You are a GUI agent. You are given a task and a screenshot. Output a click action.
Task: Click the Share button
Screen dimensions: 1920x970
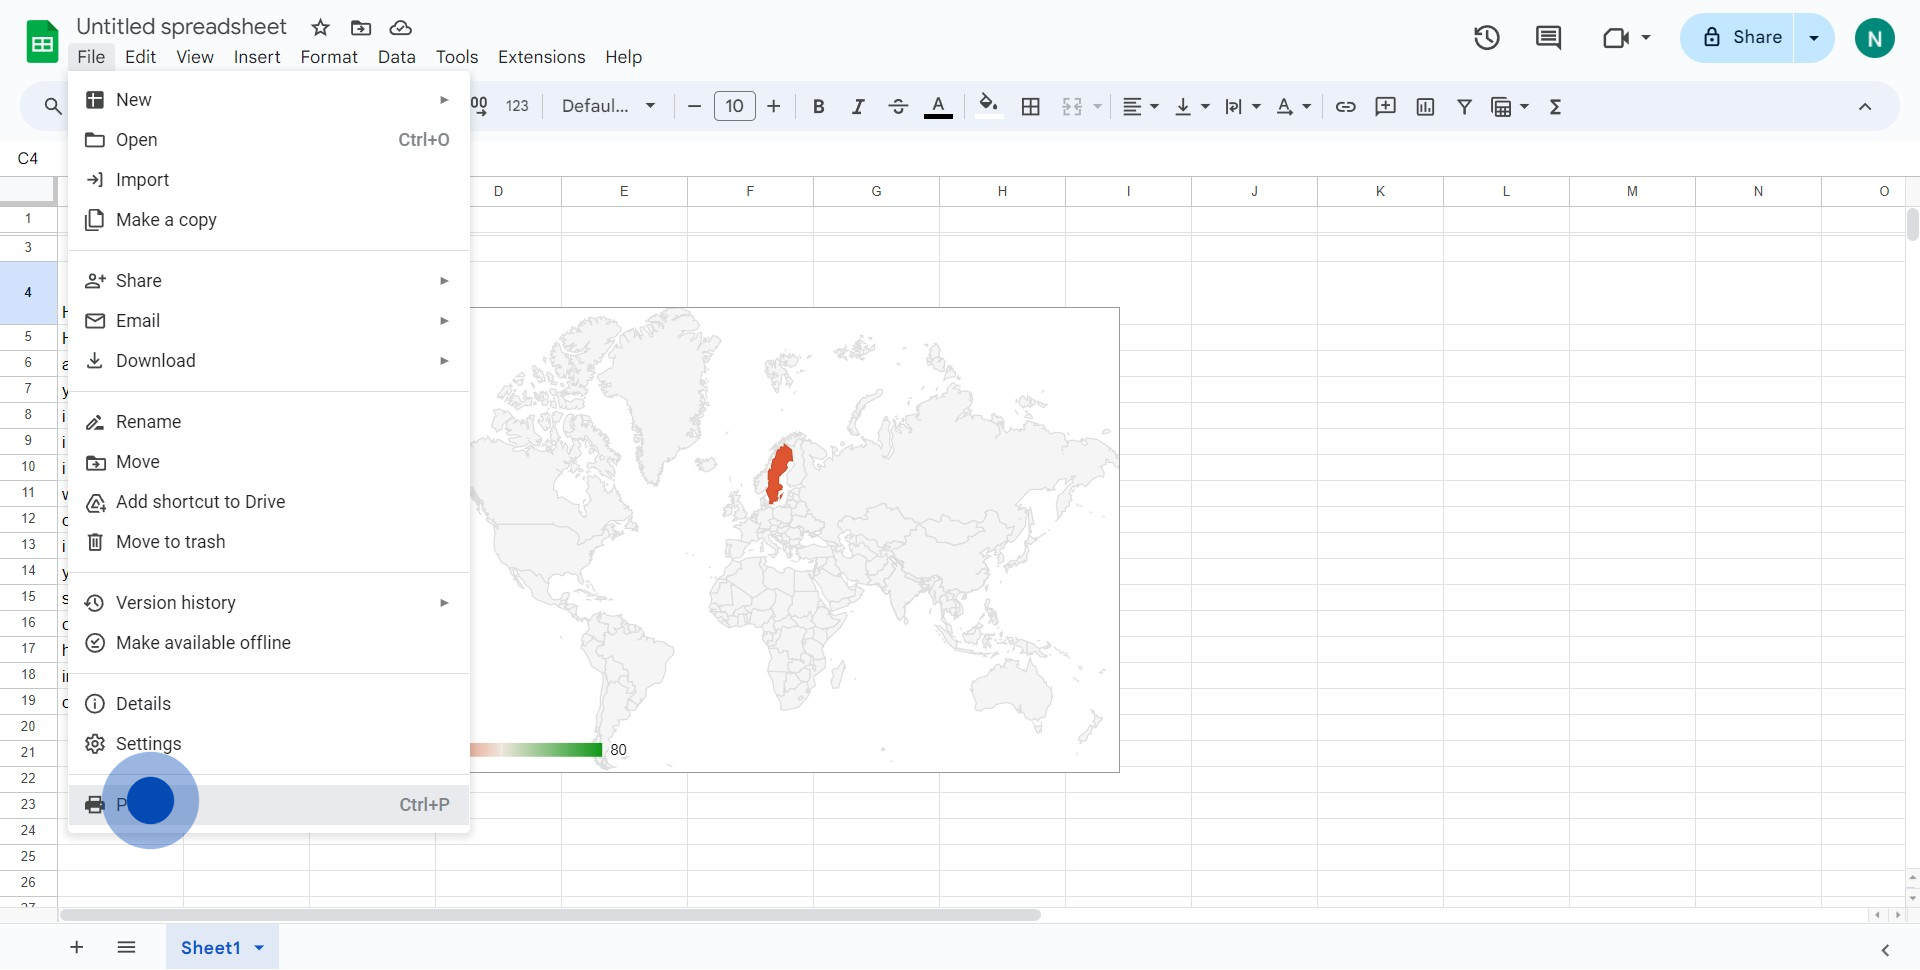(1752, 37)
